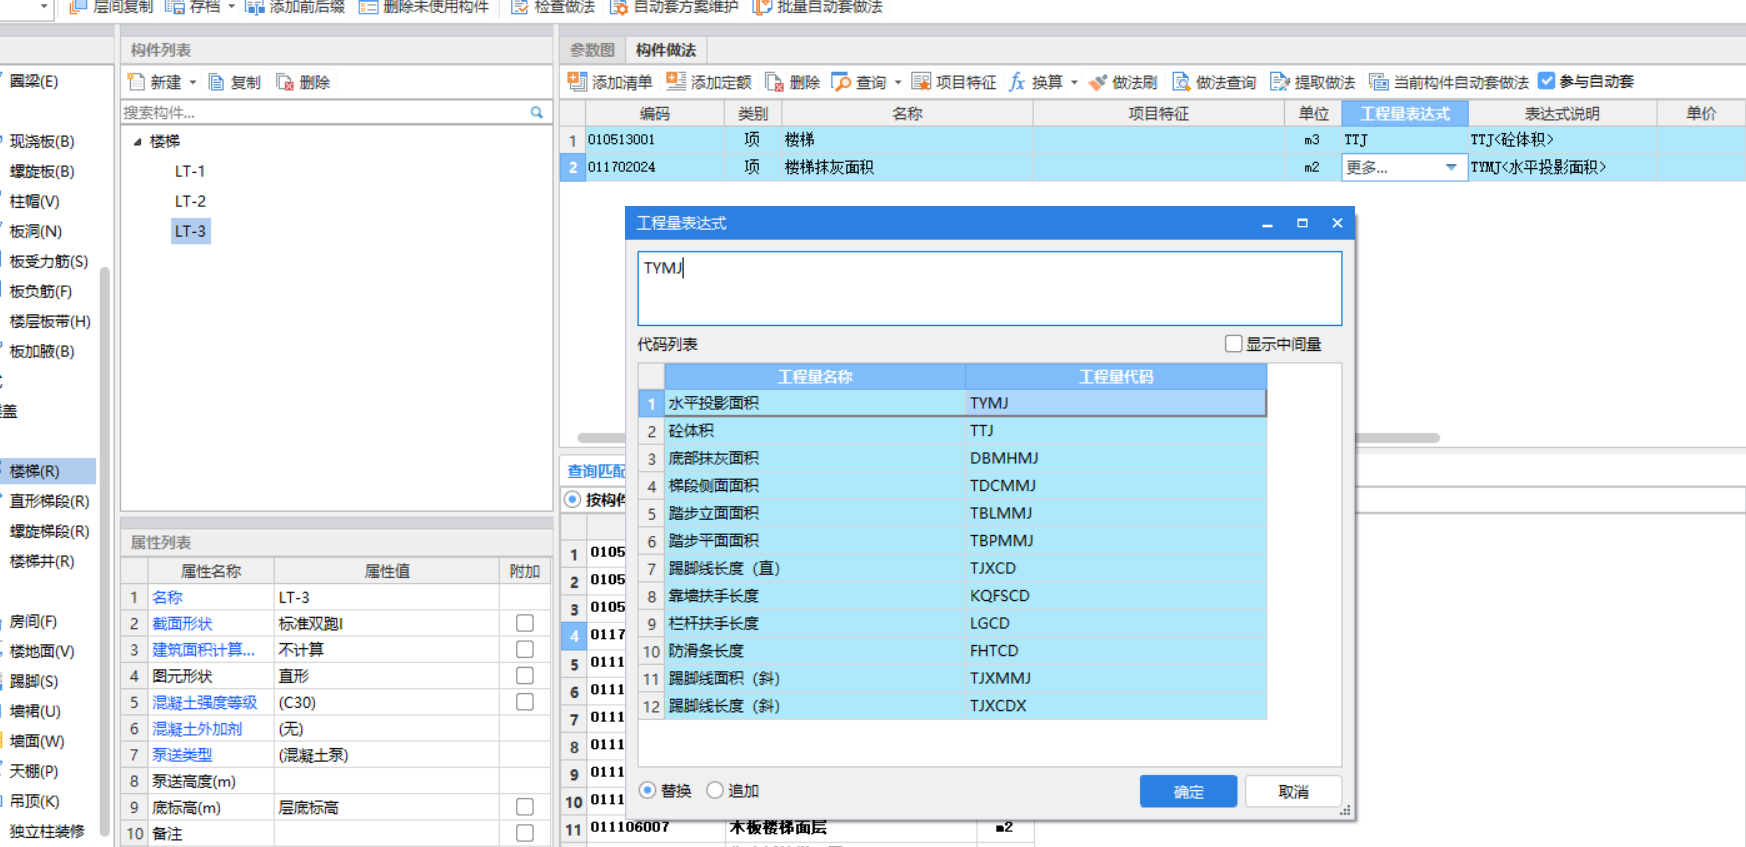The height and width of the screenshot is (847, 1746).
Task: Click the search magnifier in 搜索构件 box
Action: pos(537,112)
